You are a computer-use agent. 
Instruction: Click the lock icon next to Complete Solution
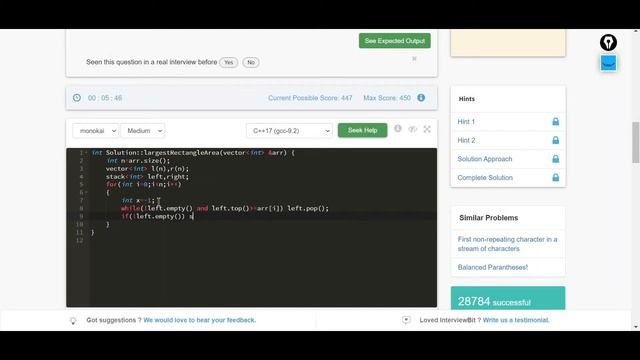coord(556,178)
